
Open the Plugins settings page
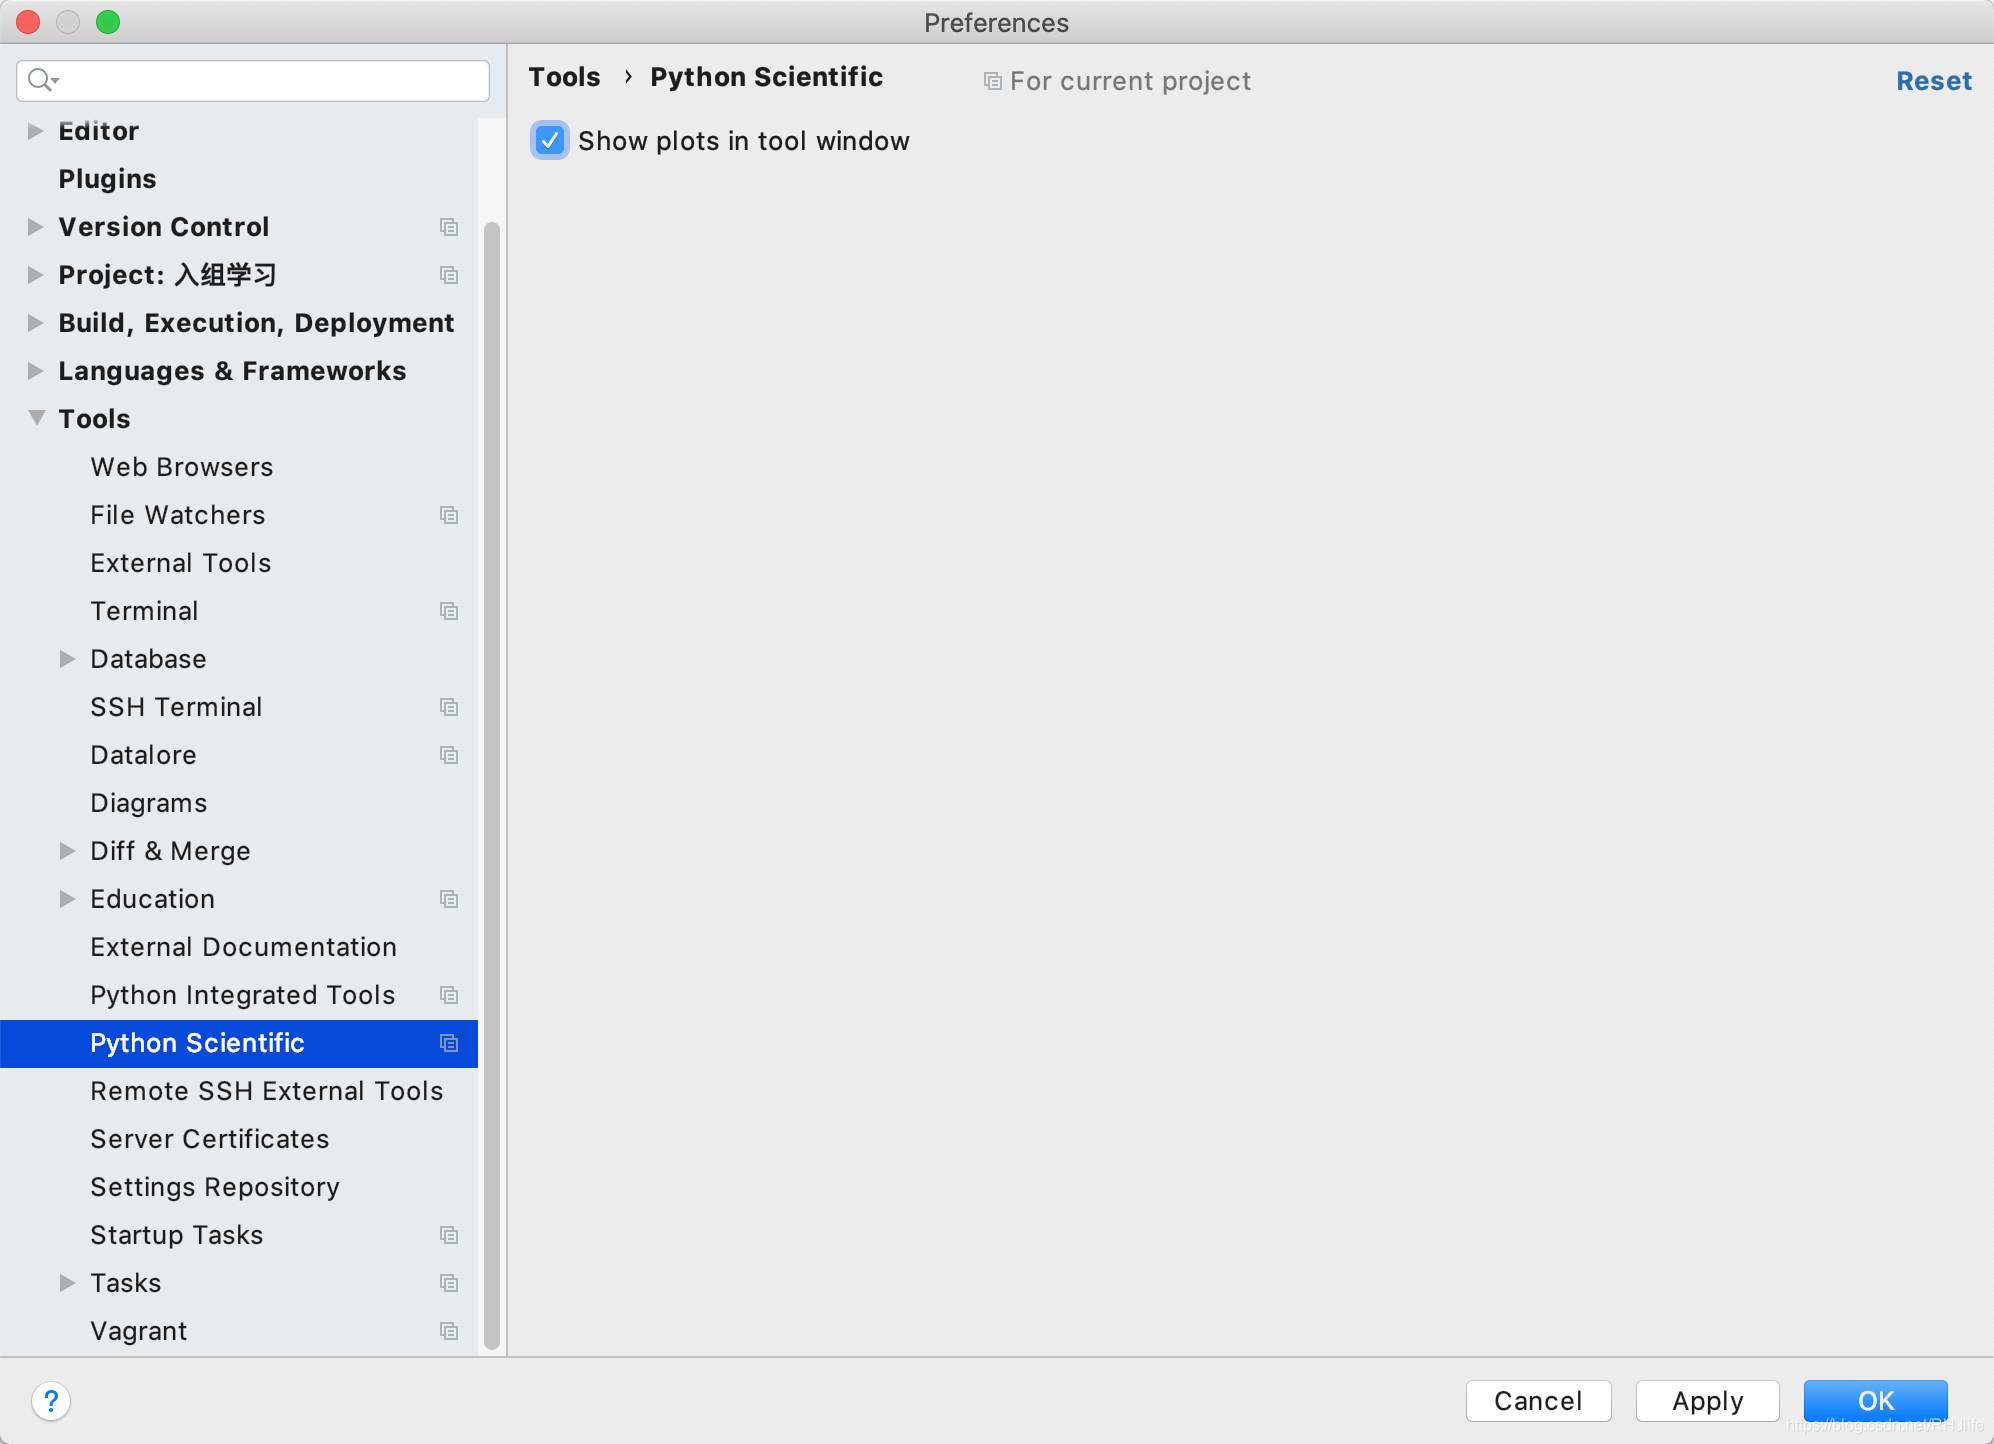pyautogui.click(x=107, y=179)
